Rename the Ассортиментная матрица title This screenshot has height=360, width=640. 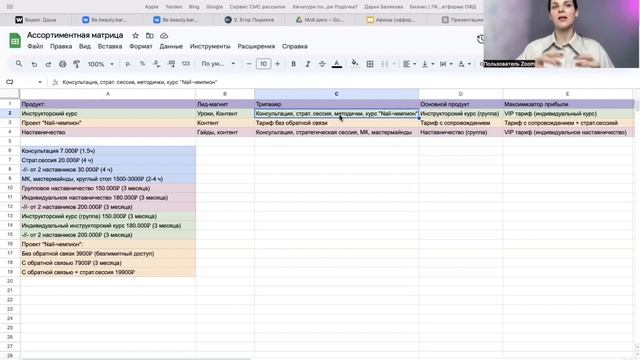[75, 35]
